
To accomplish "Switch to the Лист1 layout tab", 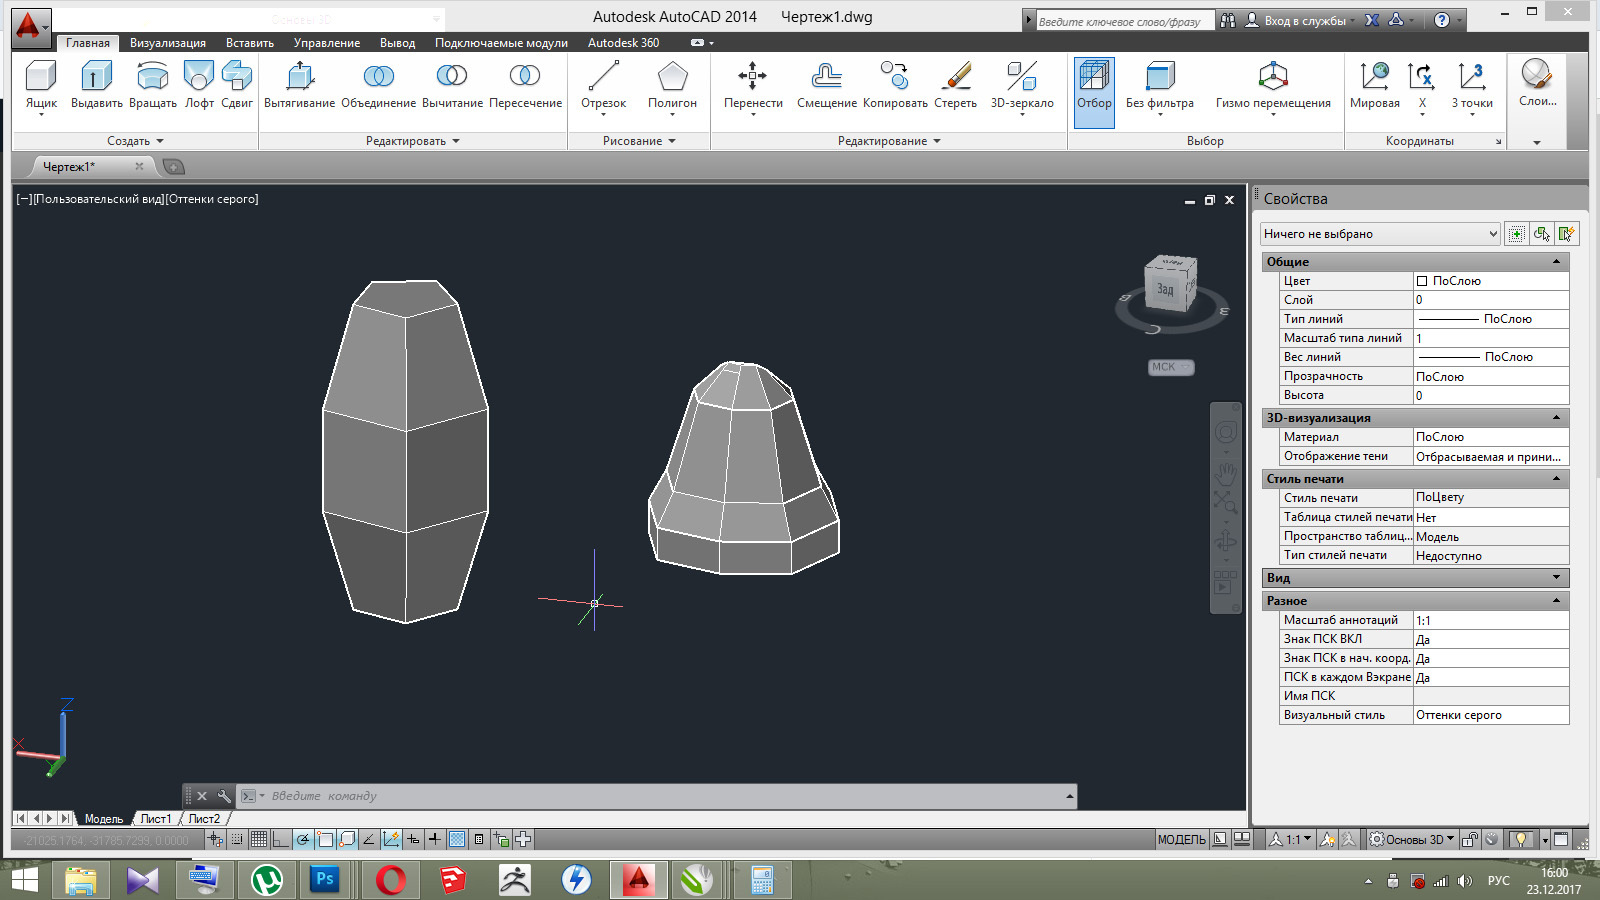I will pos(156,819).
